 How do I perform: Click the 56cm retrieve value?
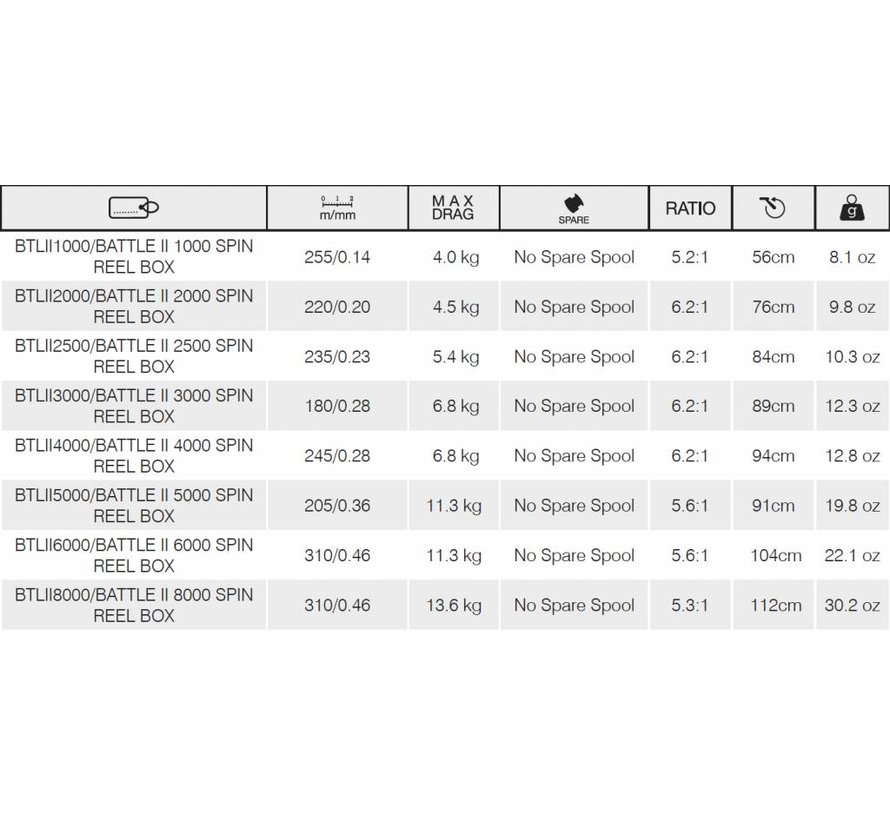(x=773, y=257)
